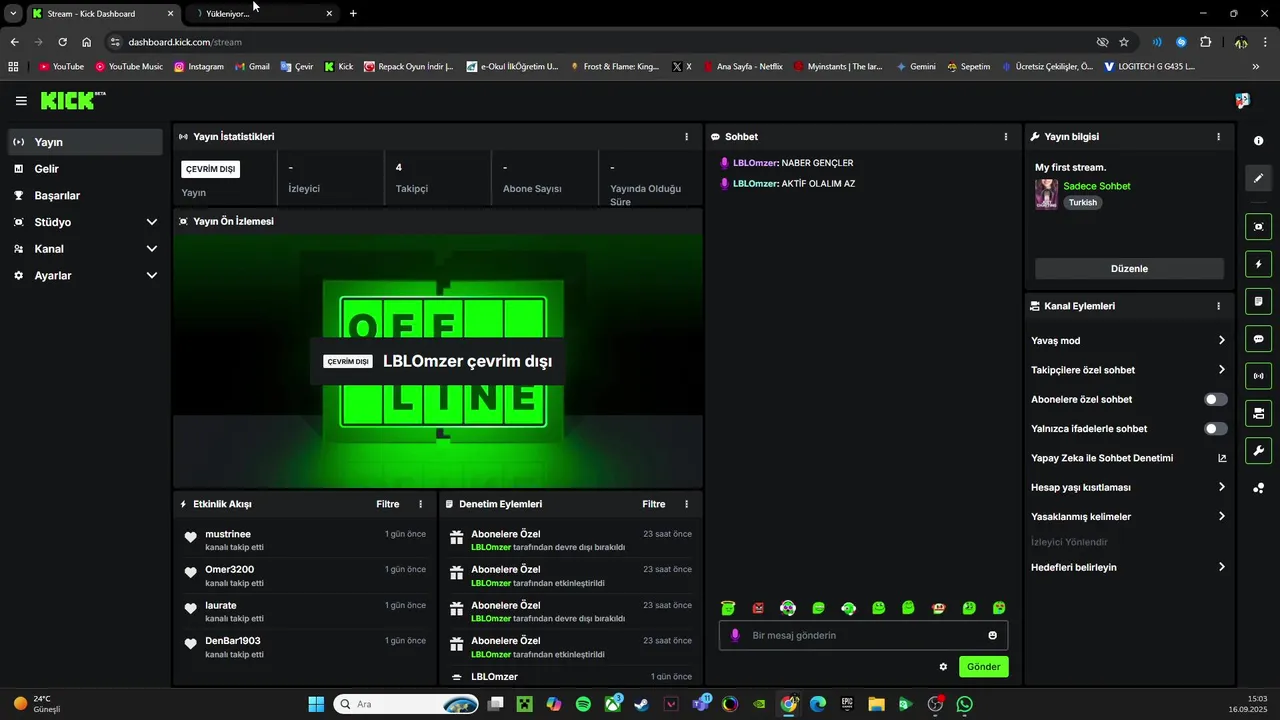Open Yasaklanmış kelimeler options arrow

tap(1221, 517)
